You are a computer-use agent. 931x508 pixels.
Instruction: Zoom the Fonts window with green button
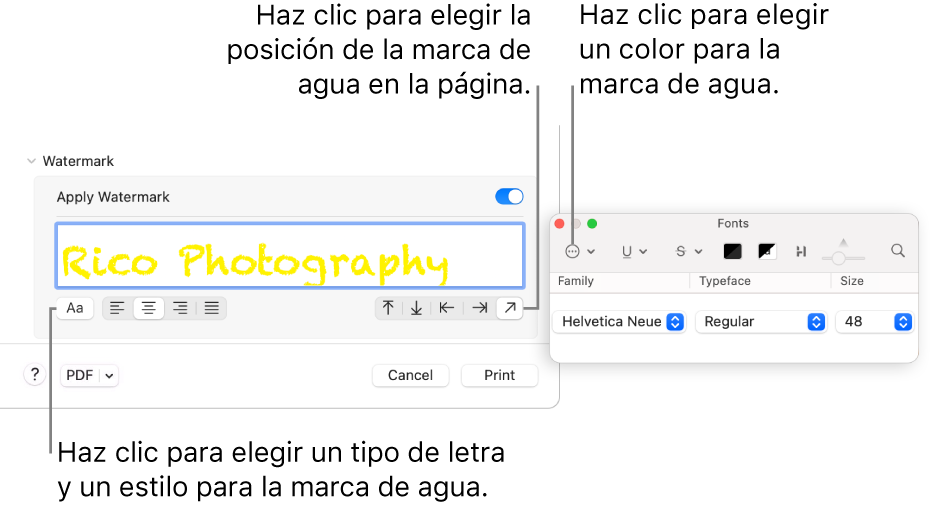coord(592,224)
